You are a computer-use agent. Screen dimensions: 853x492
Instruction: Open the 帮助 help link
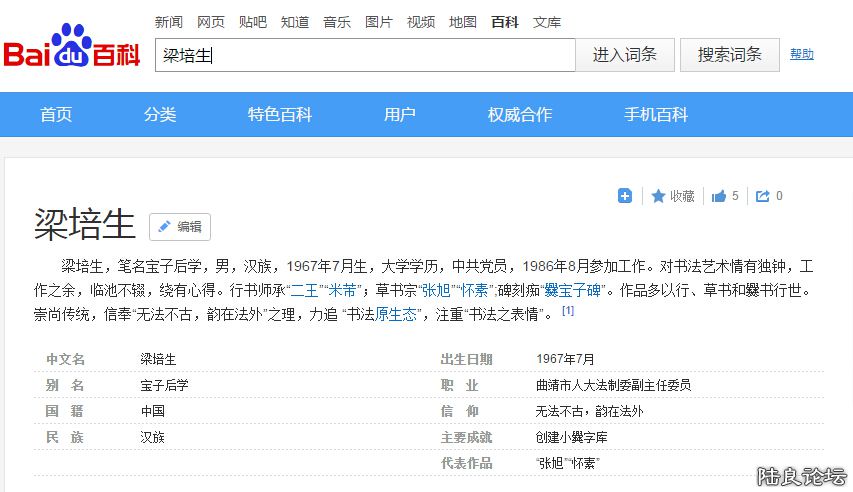pos(802,54)
